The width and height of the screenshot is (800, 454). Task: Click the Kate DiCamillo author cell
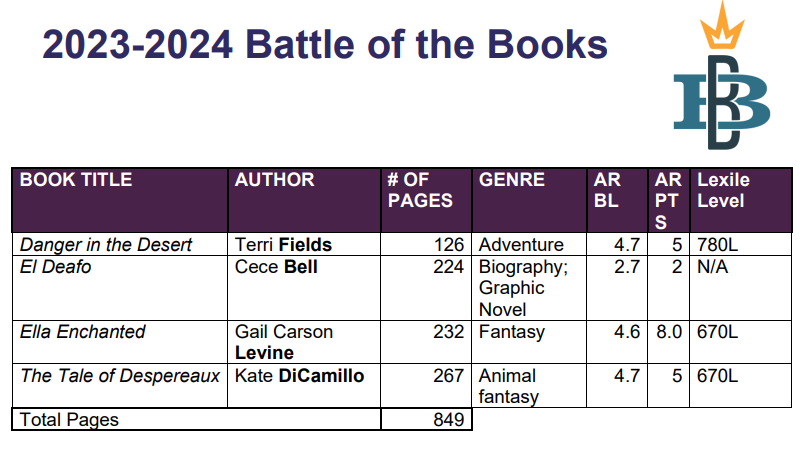[x=304, y=386]
